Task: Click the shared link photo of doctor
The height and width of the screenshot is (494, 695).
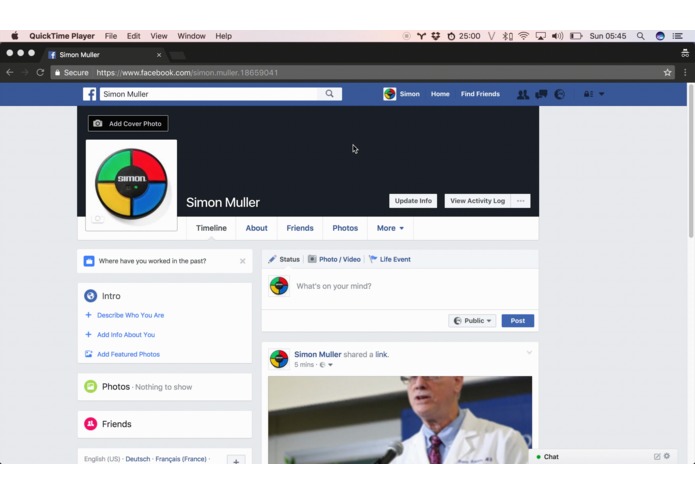Action: click(400, 420)
